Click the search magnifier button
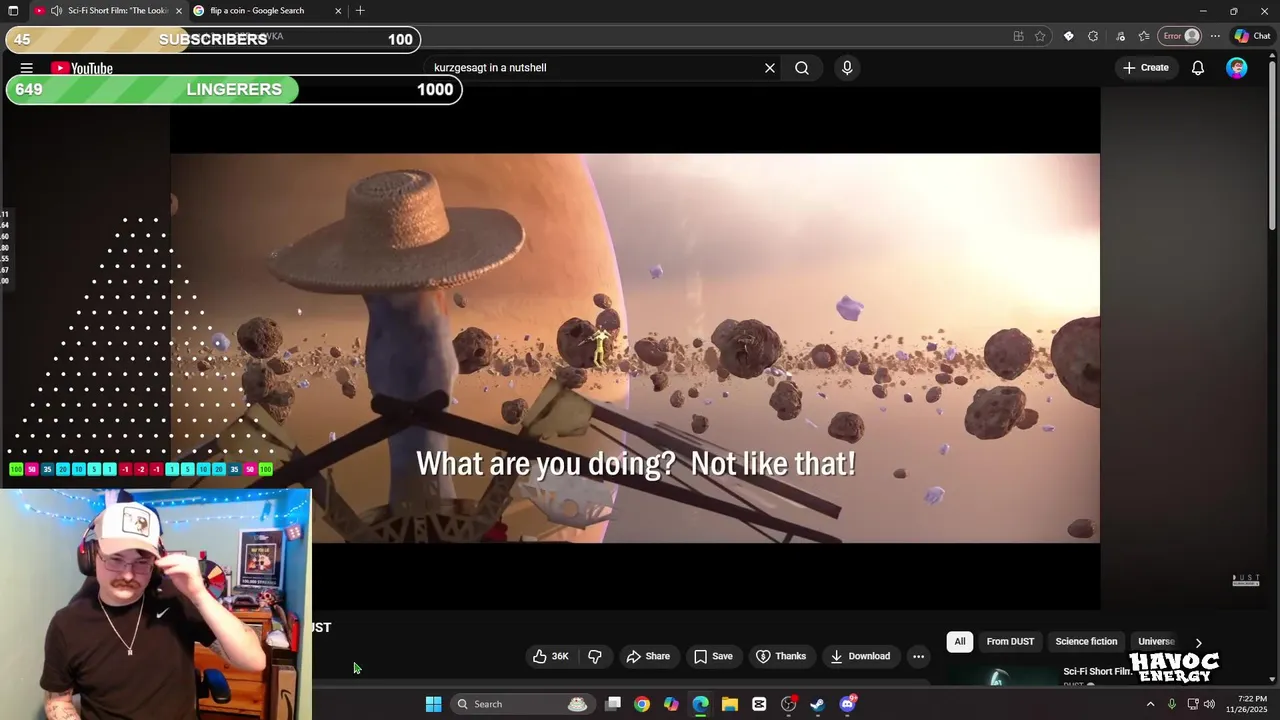The image size is (1280, 720). (x=802, y=68)
